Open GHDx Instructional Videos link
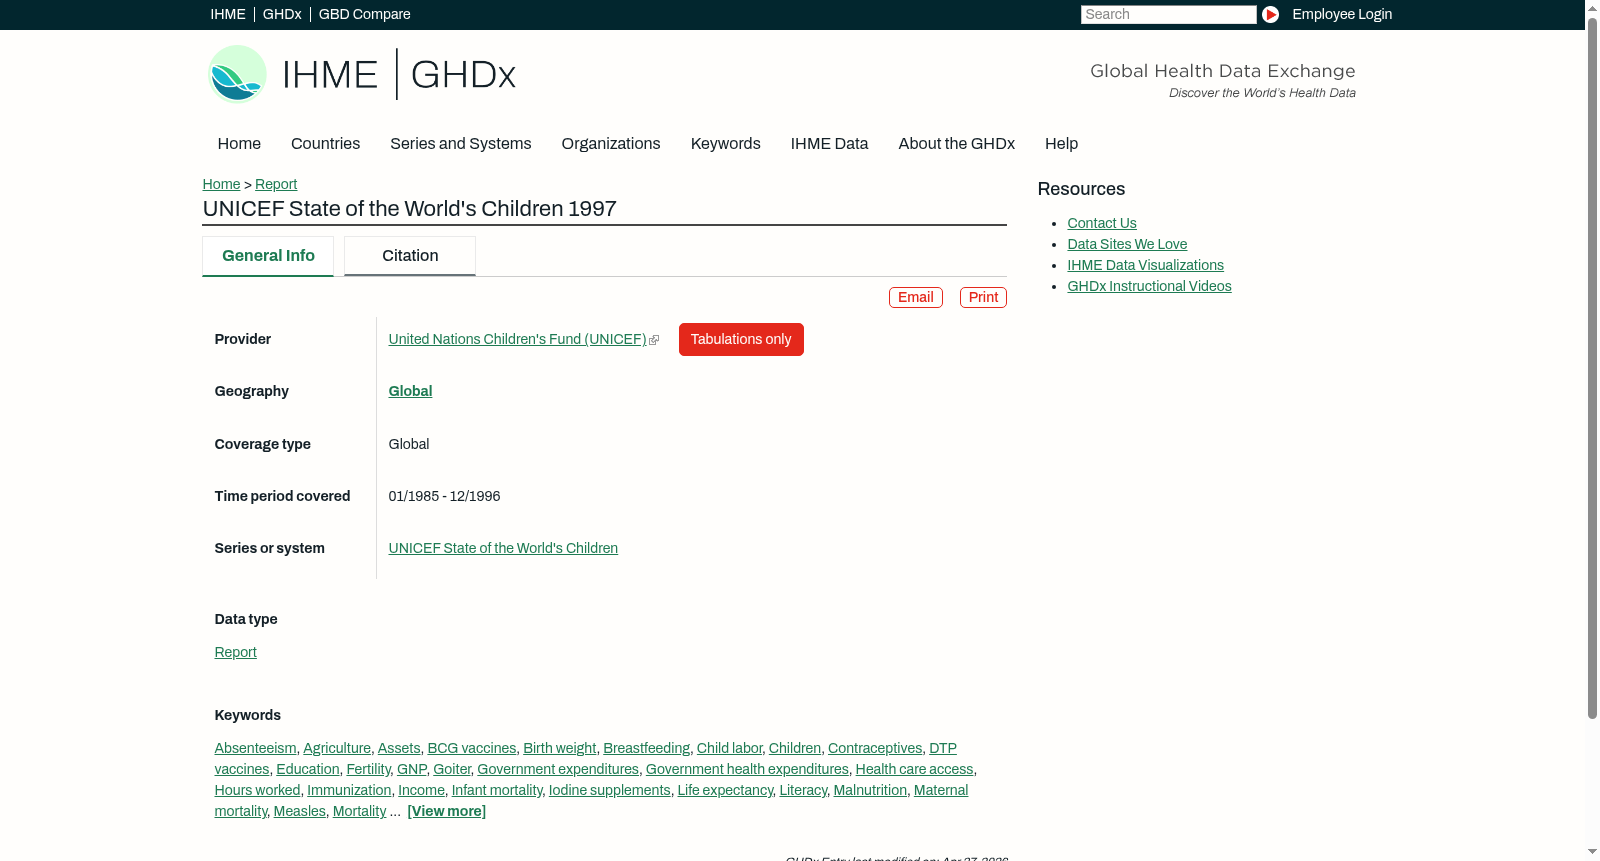The height and width of the screenshot is (861, 1600). 1150,286
